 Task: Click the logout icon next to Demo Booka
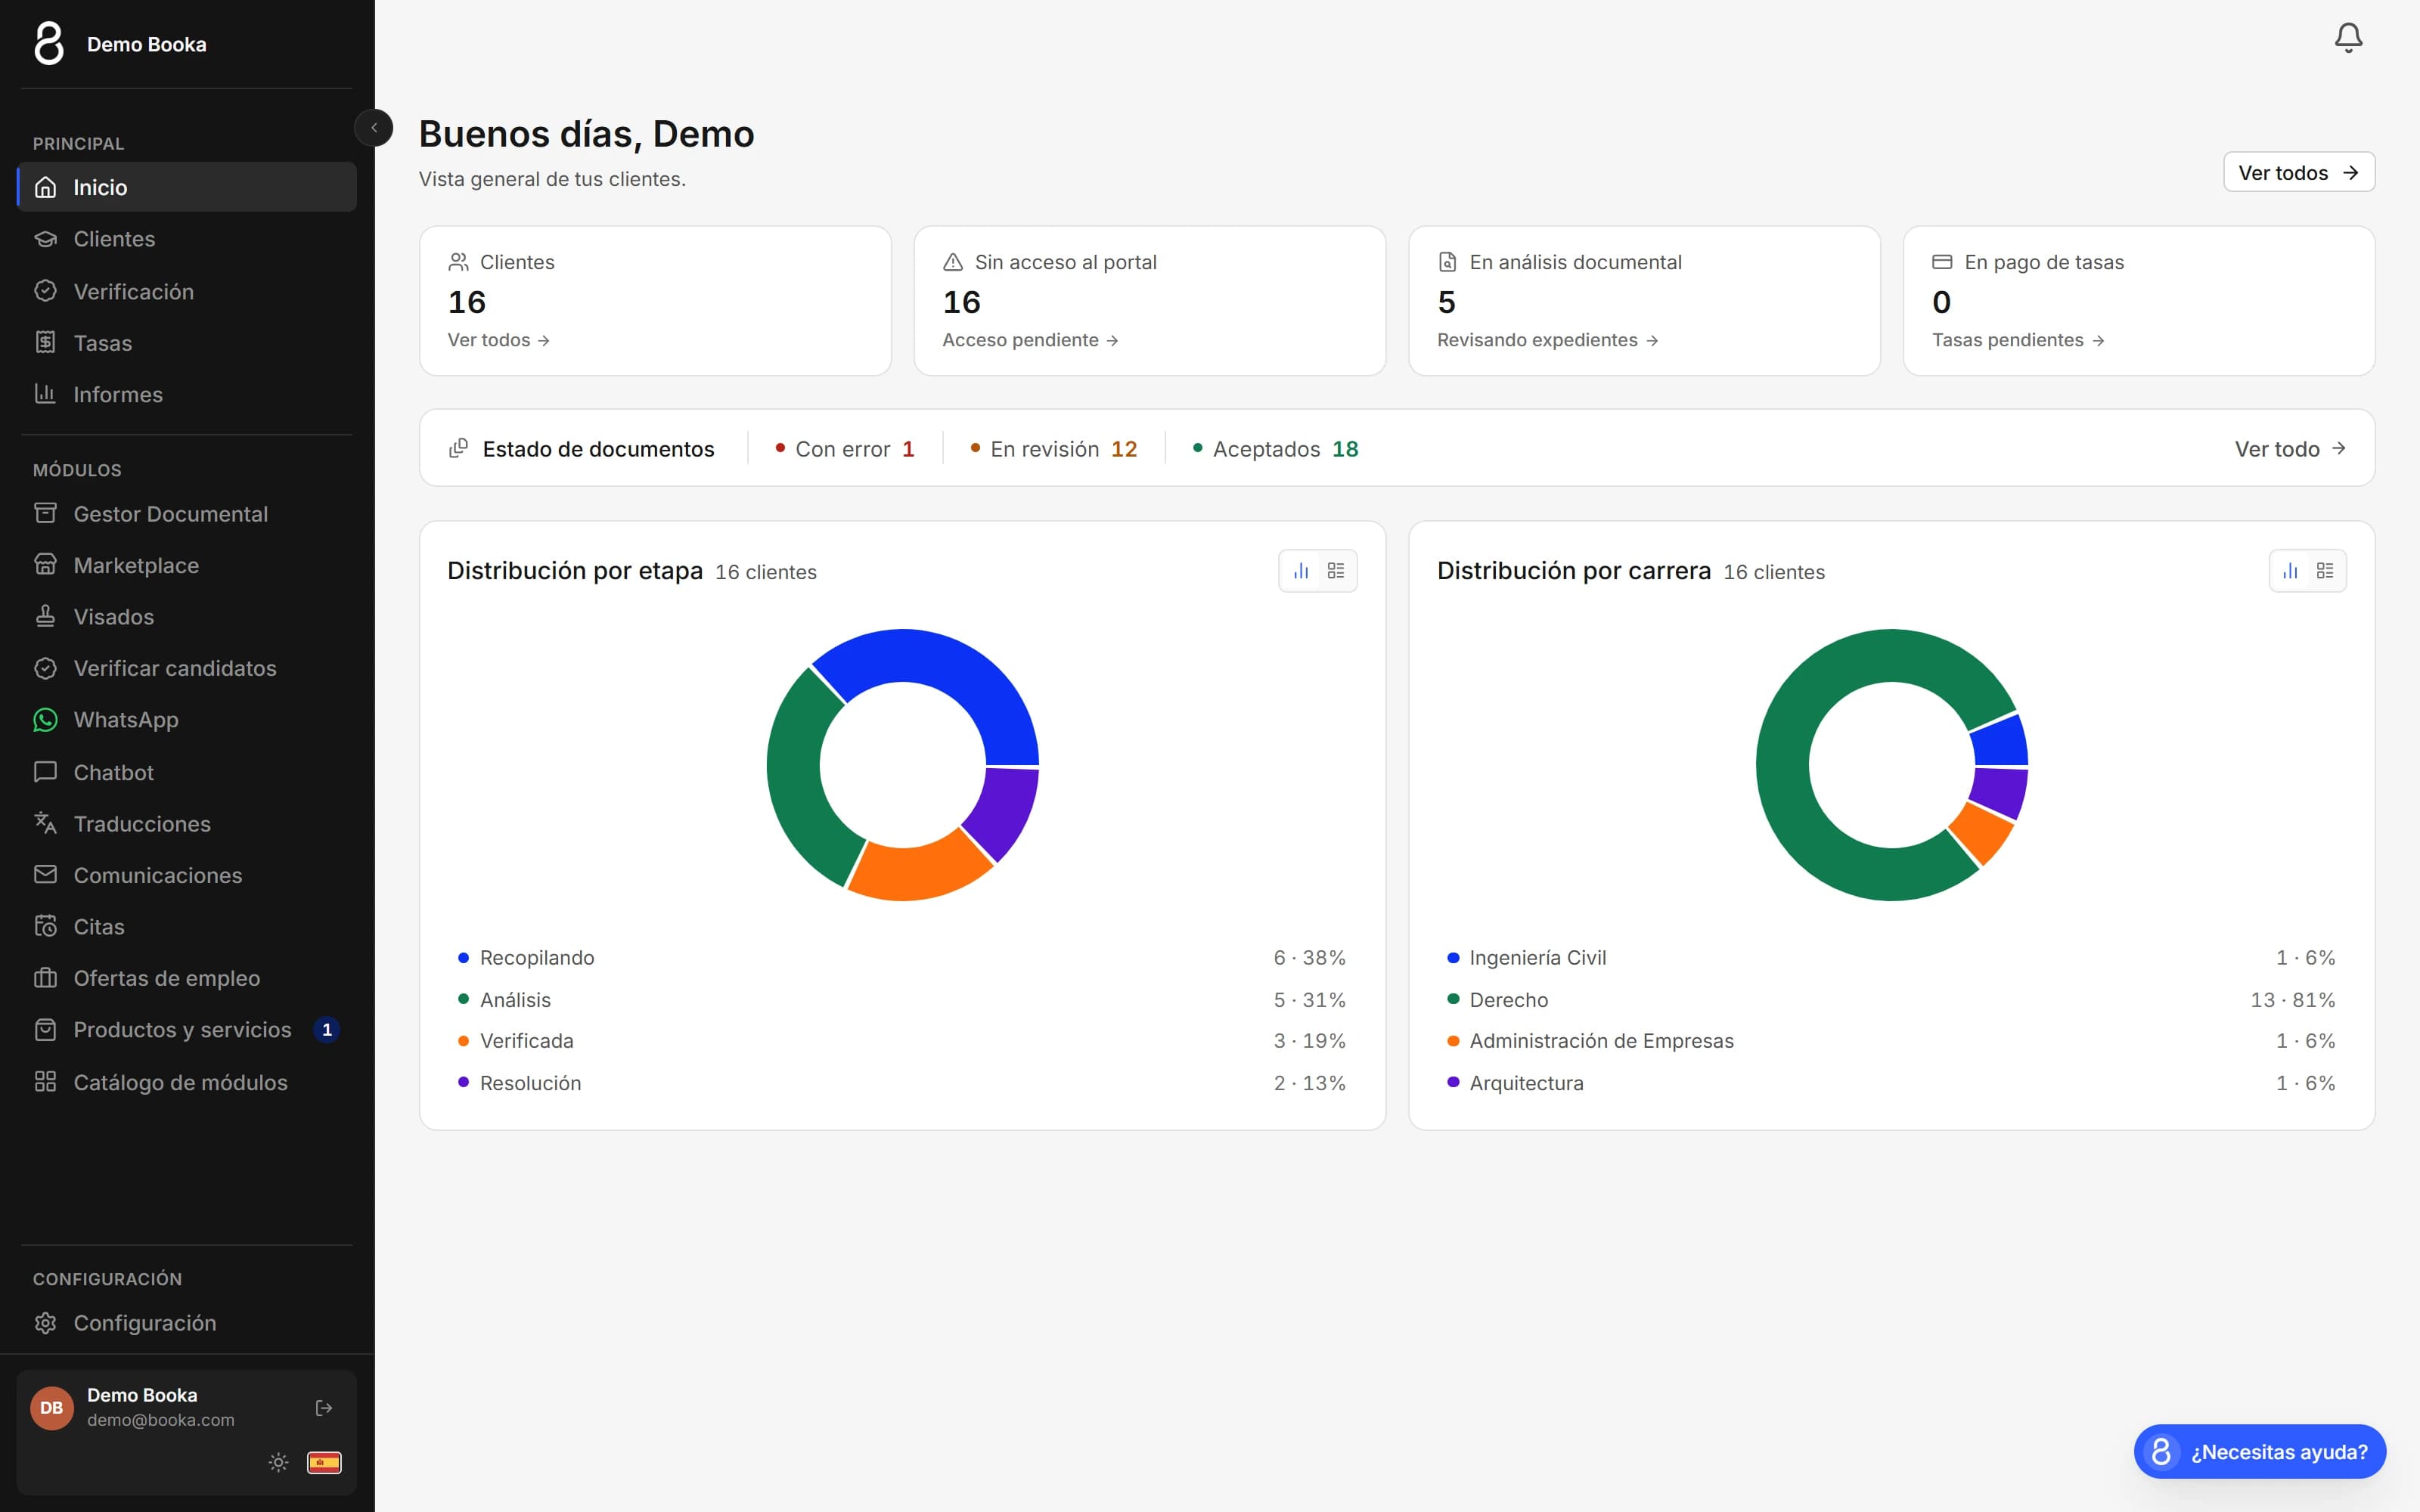pyautogui.click(x=324, y=1408)
